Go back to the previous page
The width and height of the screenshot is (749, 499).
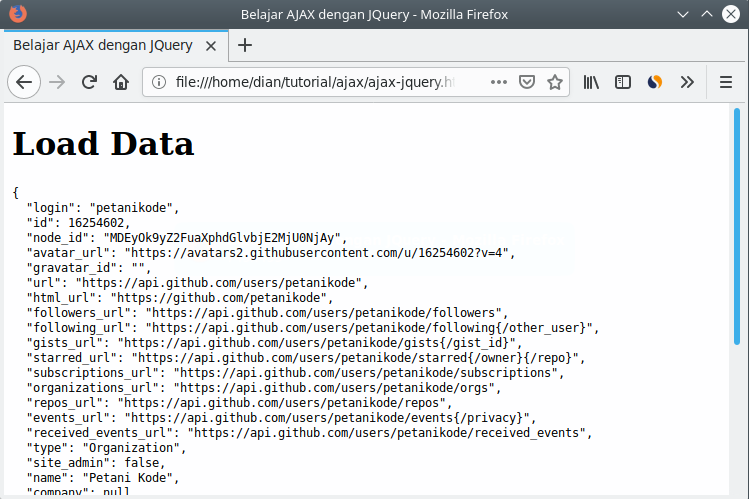pyautogui.click(x=24, y=82)
